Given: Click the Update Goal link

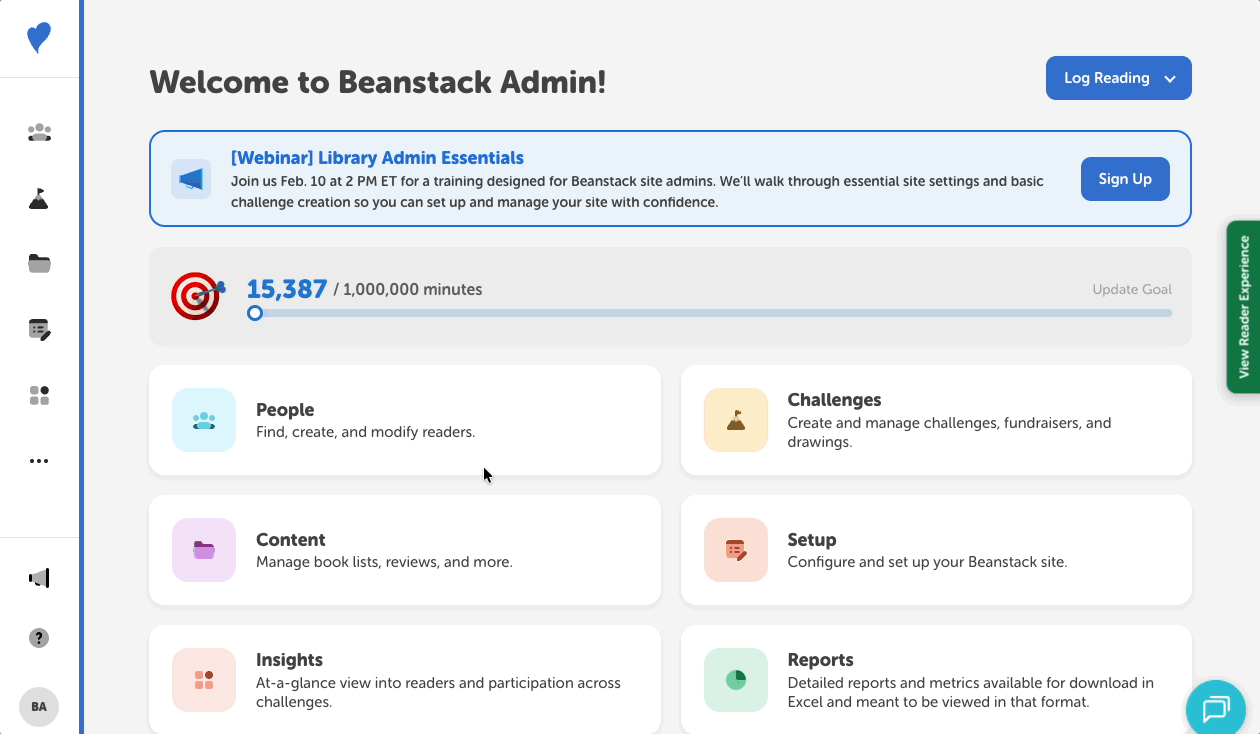Looking at the screenshot, I should click(1132, 289).
